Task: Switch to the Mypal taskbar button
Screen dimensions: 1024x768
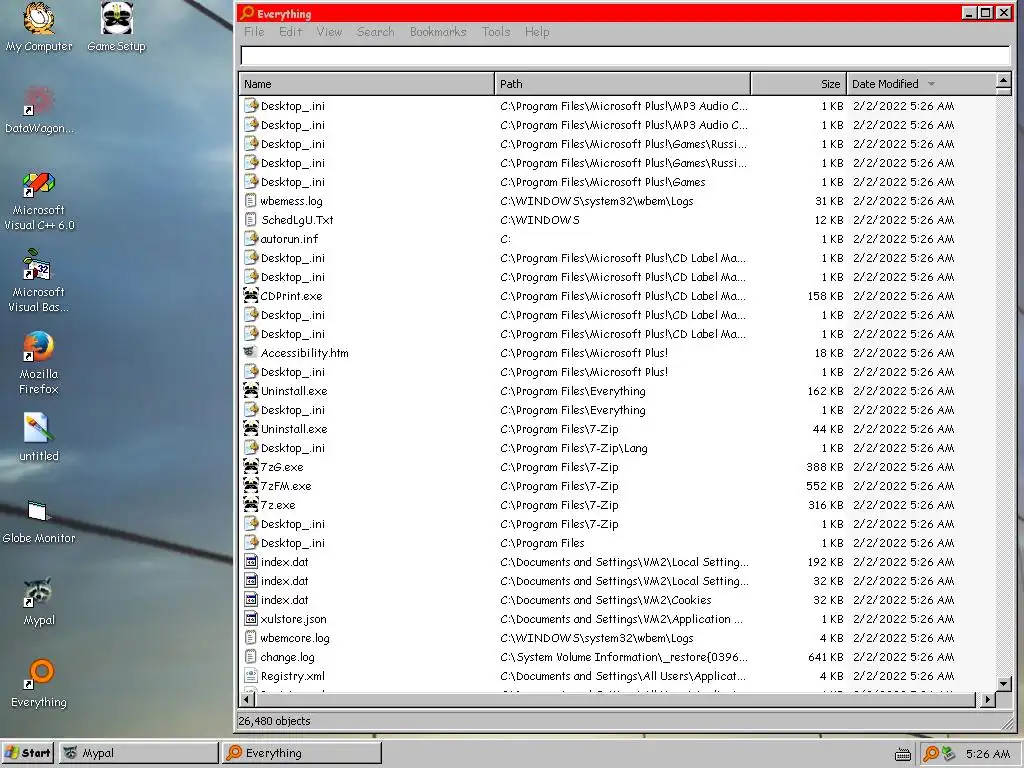Action: tap(138, 753)
